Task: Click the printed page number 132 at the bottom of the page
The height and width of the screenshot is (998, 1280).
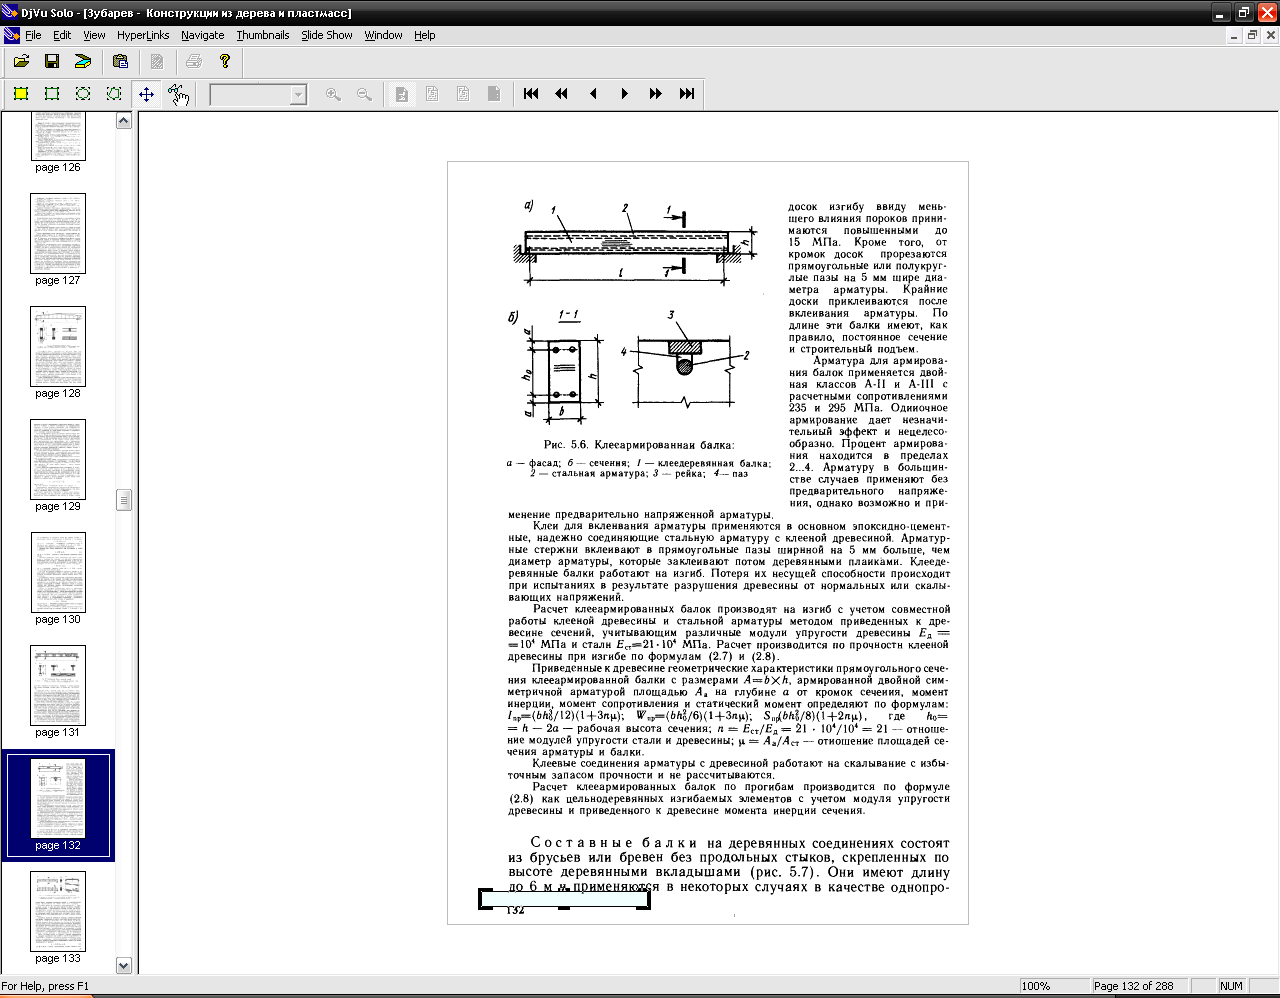Action: (x=516, y=910)
